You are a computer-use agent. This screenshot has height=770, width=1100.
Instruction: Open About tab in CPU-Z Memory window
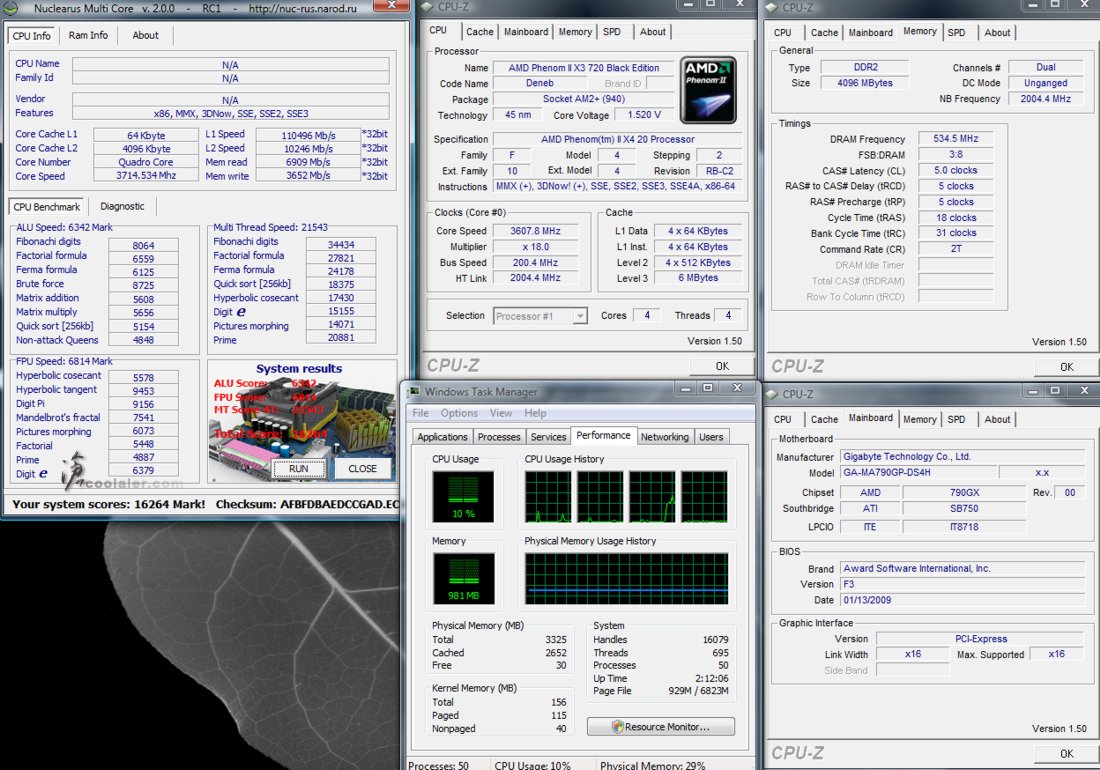pyautogui.click(x=997, y=32)
